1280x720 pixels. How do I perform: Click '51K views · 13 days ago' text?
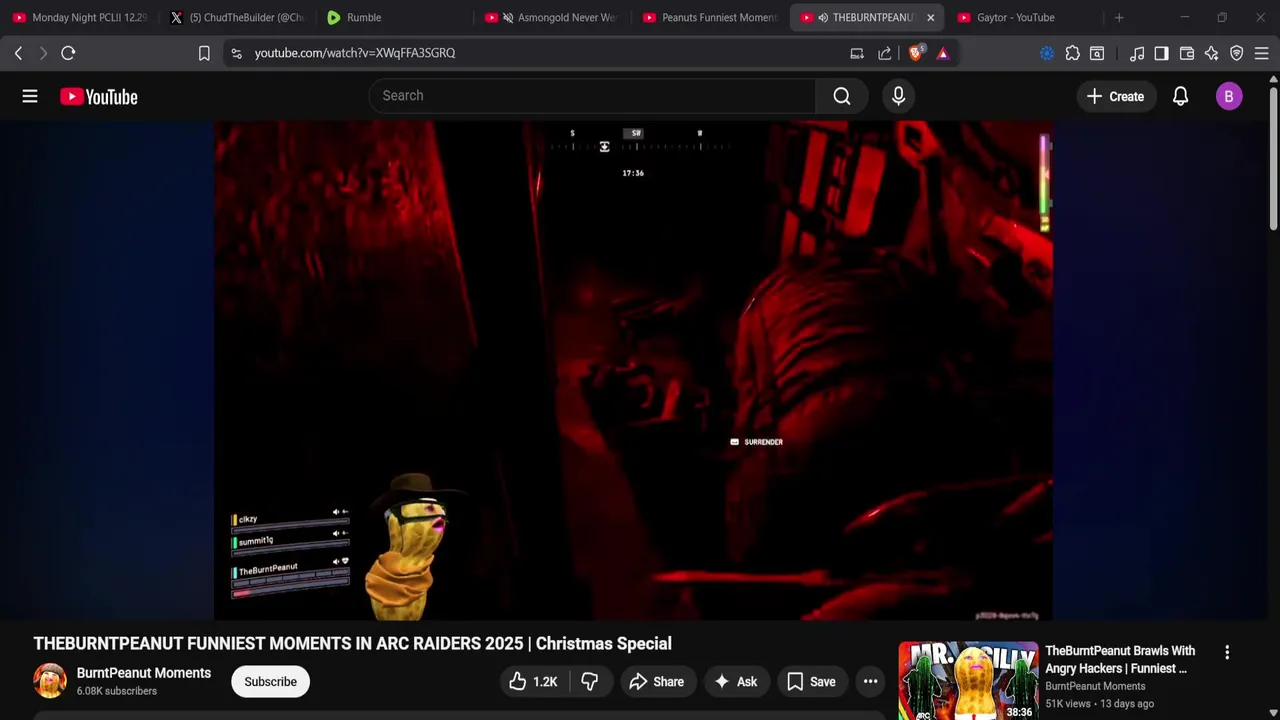[x=1099, y=704]
